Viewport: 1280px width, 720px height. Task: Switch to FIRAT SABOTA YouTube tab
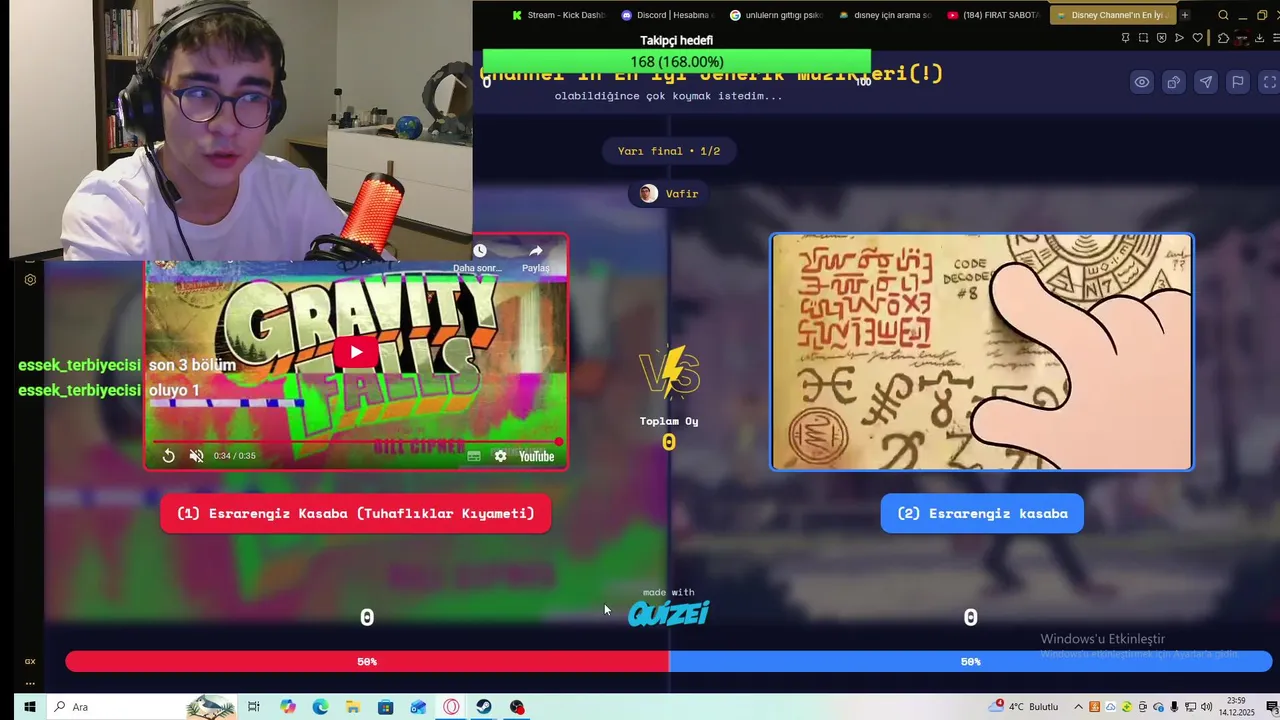[994, 15]
